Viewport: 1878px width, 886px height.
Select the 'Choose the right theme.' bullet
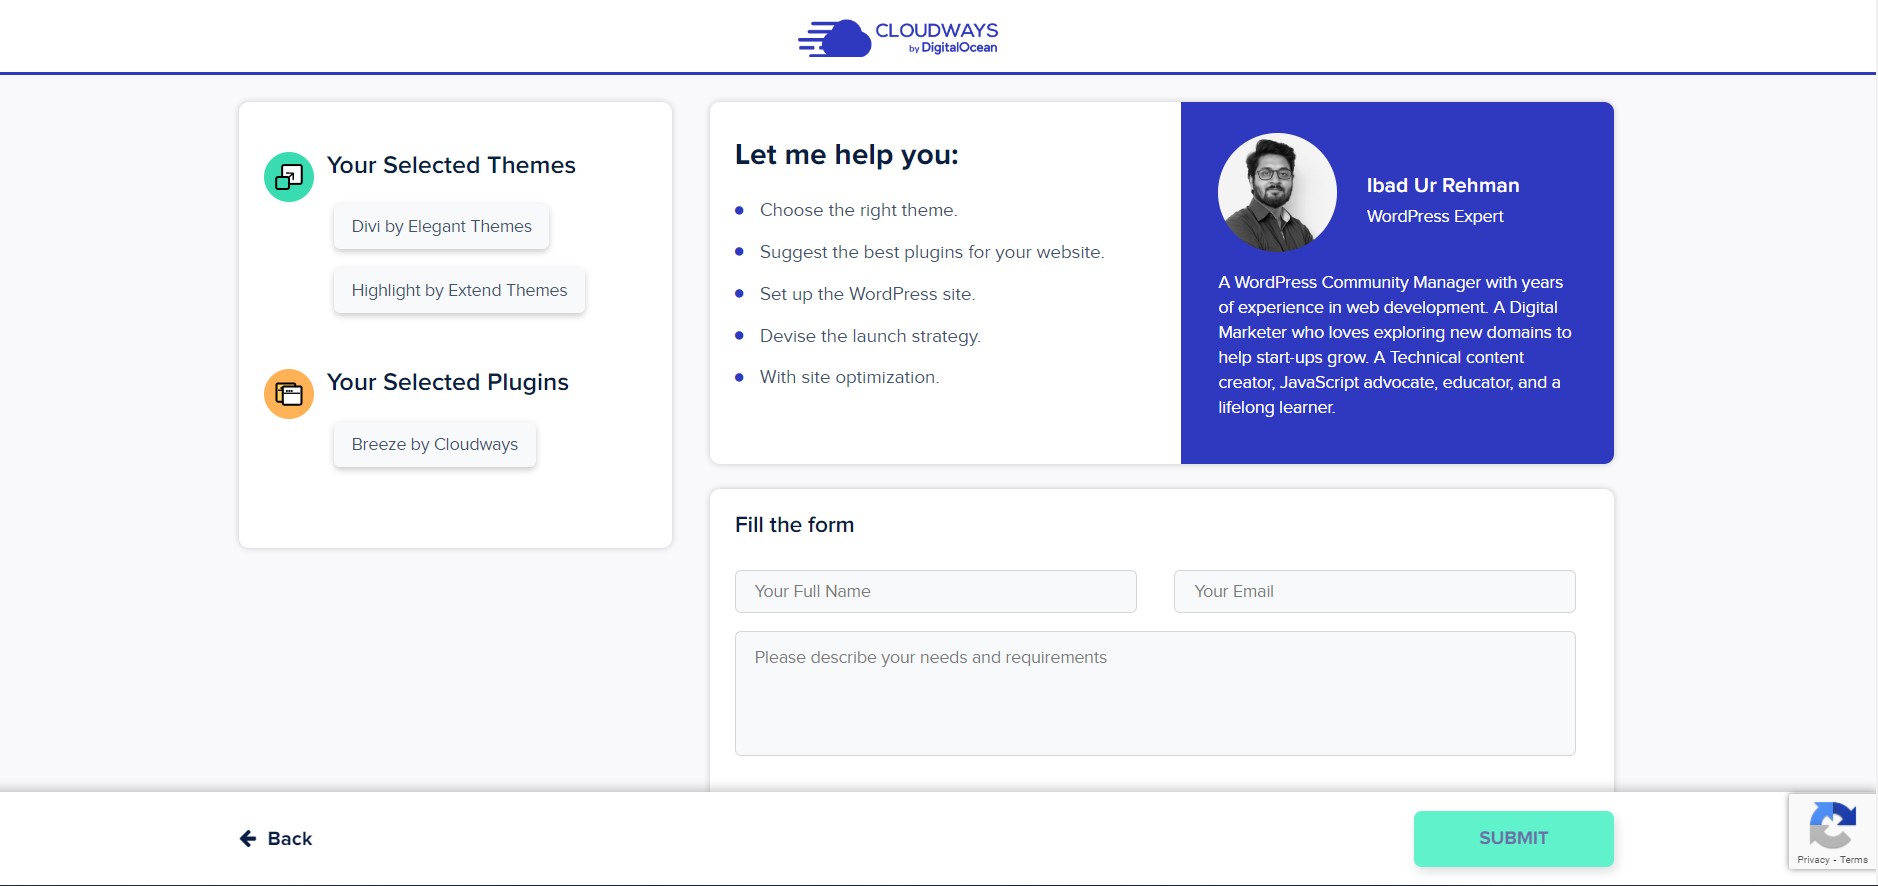coord(858,210)
